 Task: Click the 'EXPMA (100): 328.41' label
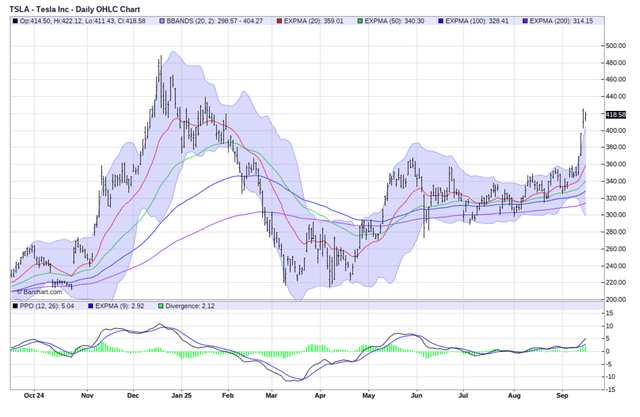click(477, 21)
